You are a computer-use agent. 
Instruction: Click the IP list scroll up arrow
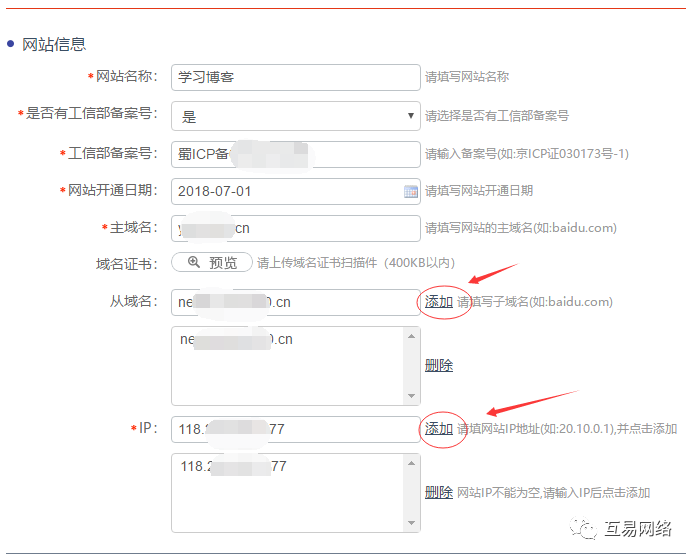412,463
